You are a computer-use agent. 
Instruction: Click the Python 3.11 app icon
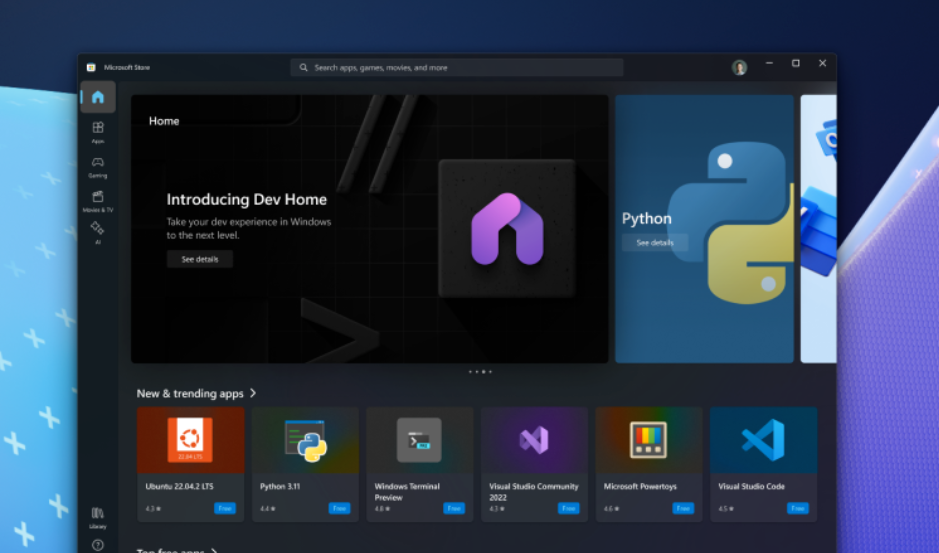(305, 441)
